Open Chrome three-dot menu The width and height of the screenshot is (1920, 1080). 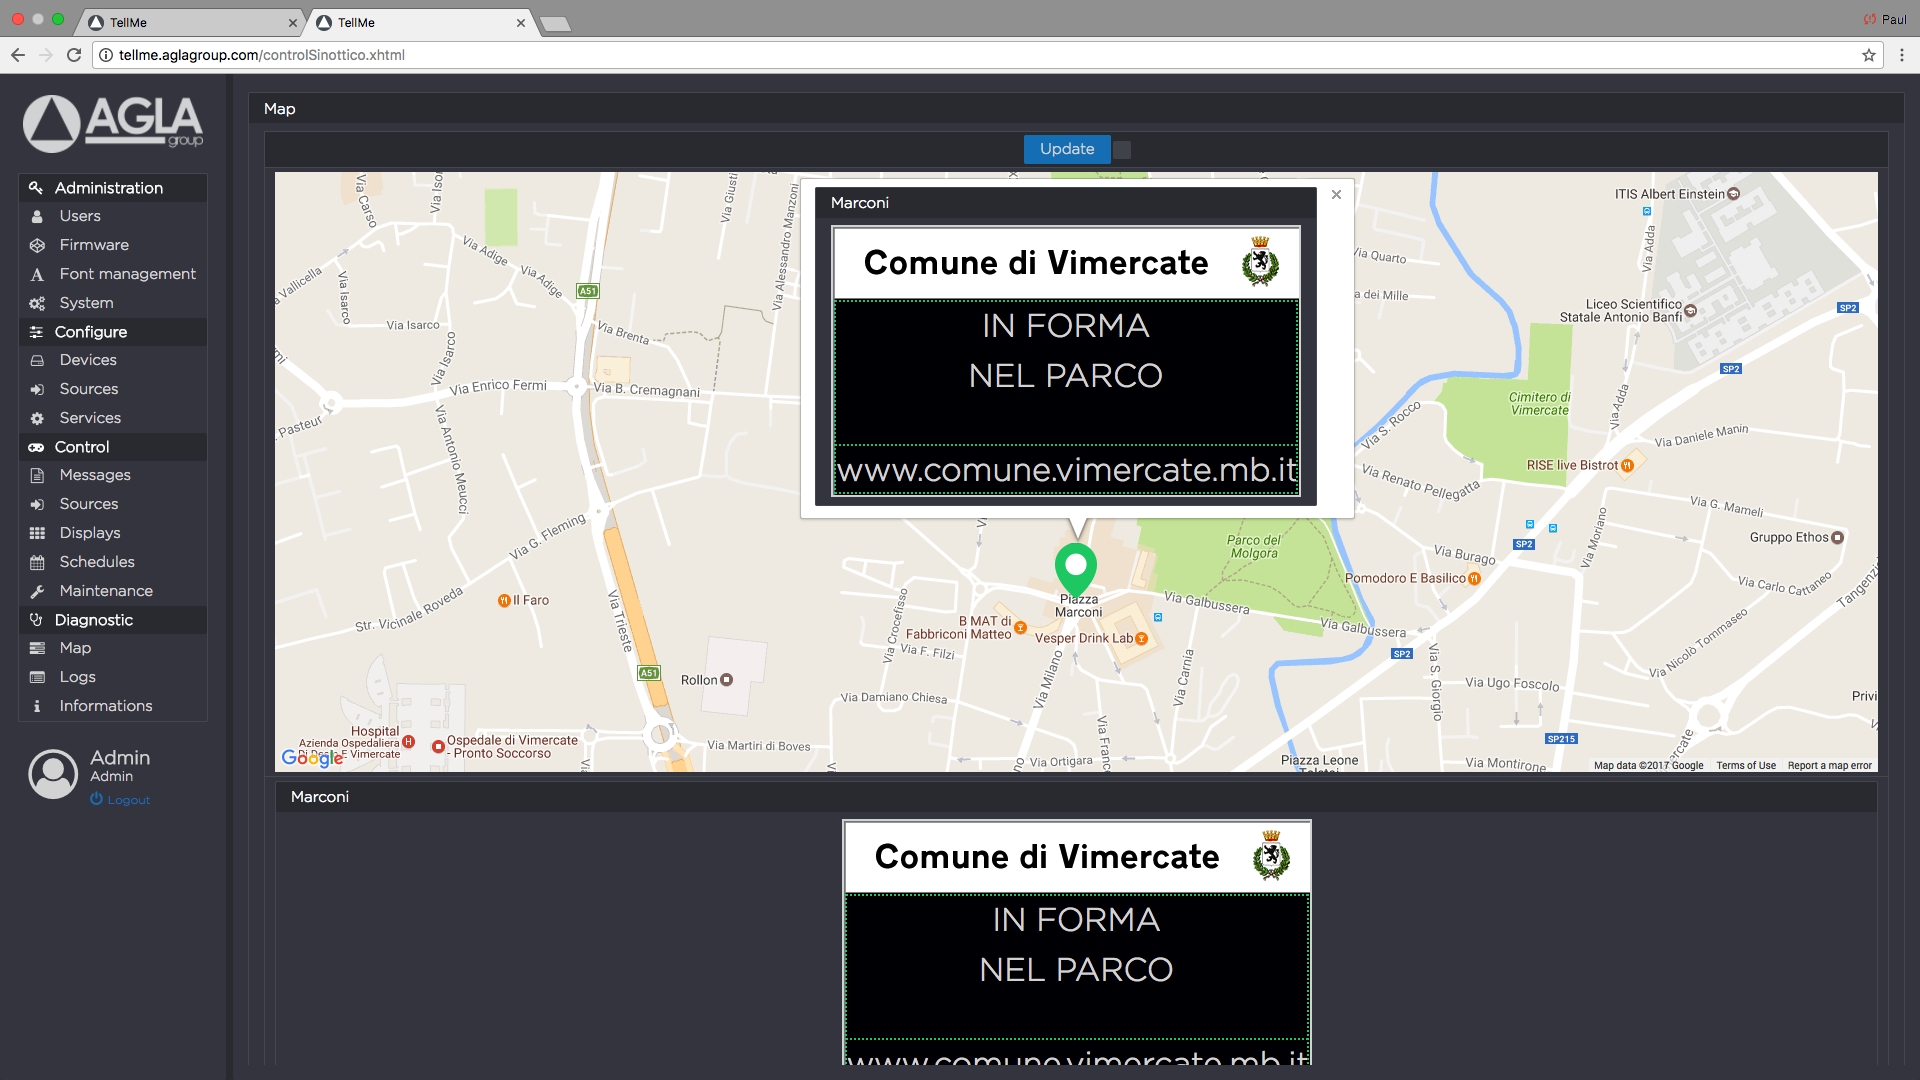[x=1902, y=55]
